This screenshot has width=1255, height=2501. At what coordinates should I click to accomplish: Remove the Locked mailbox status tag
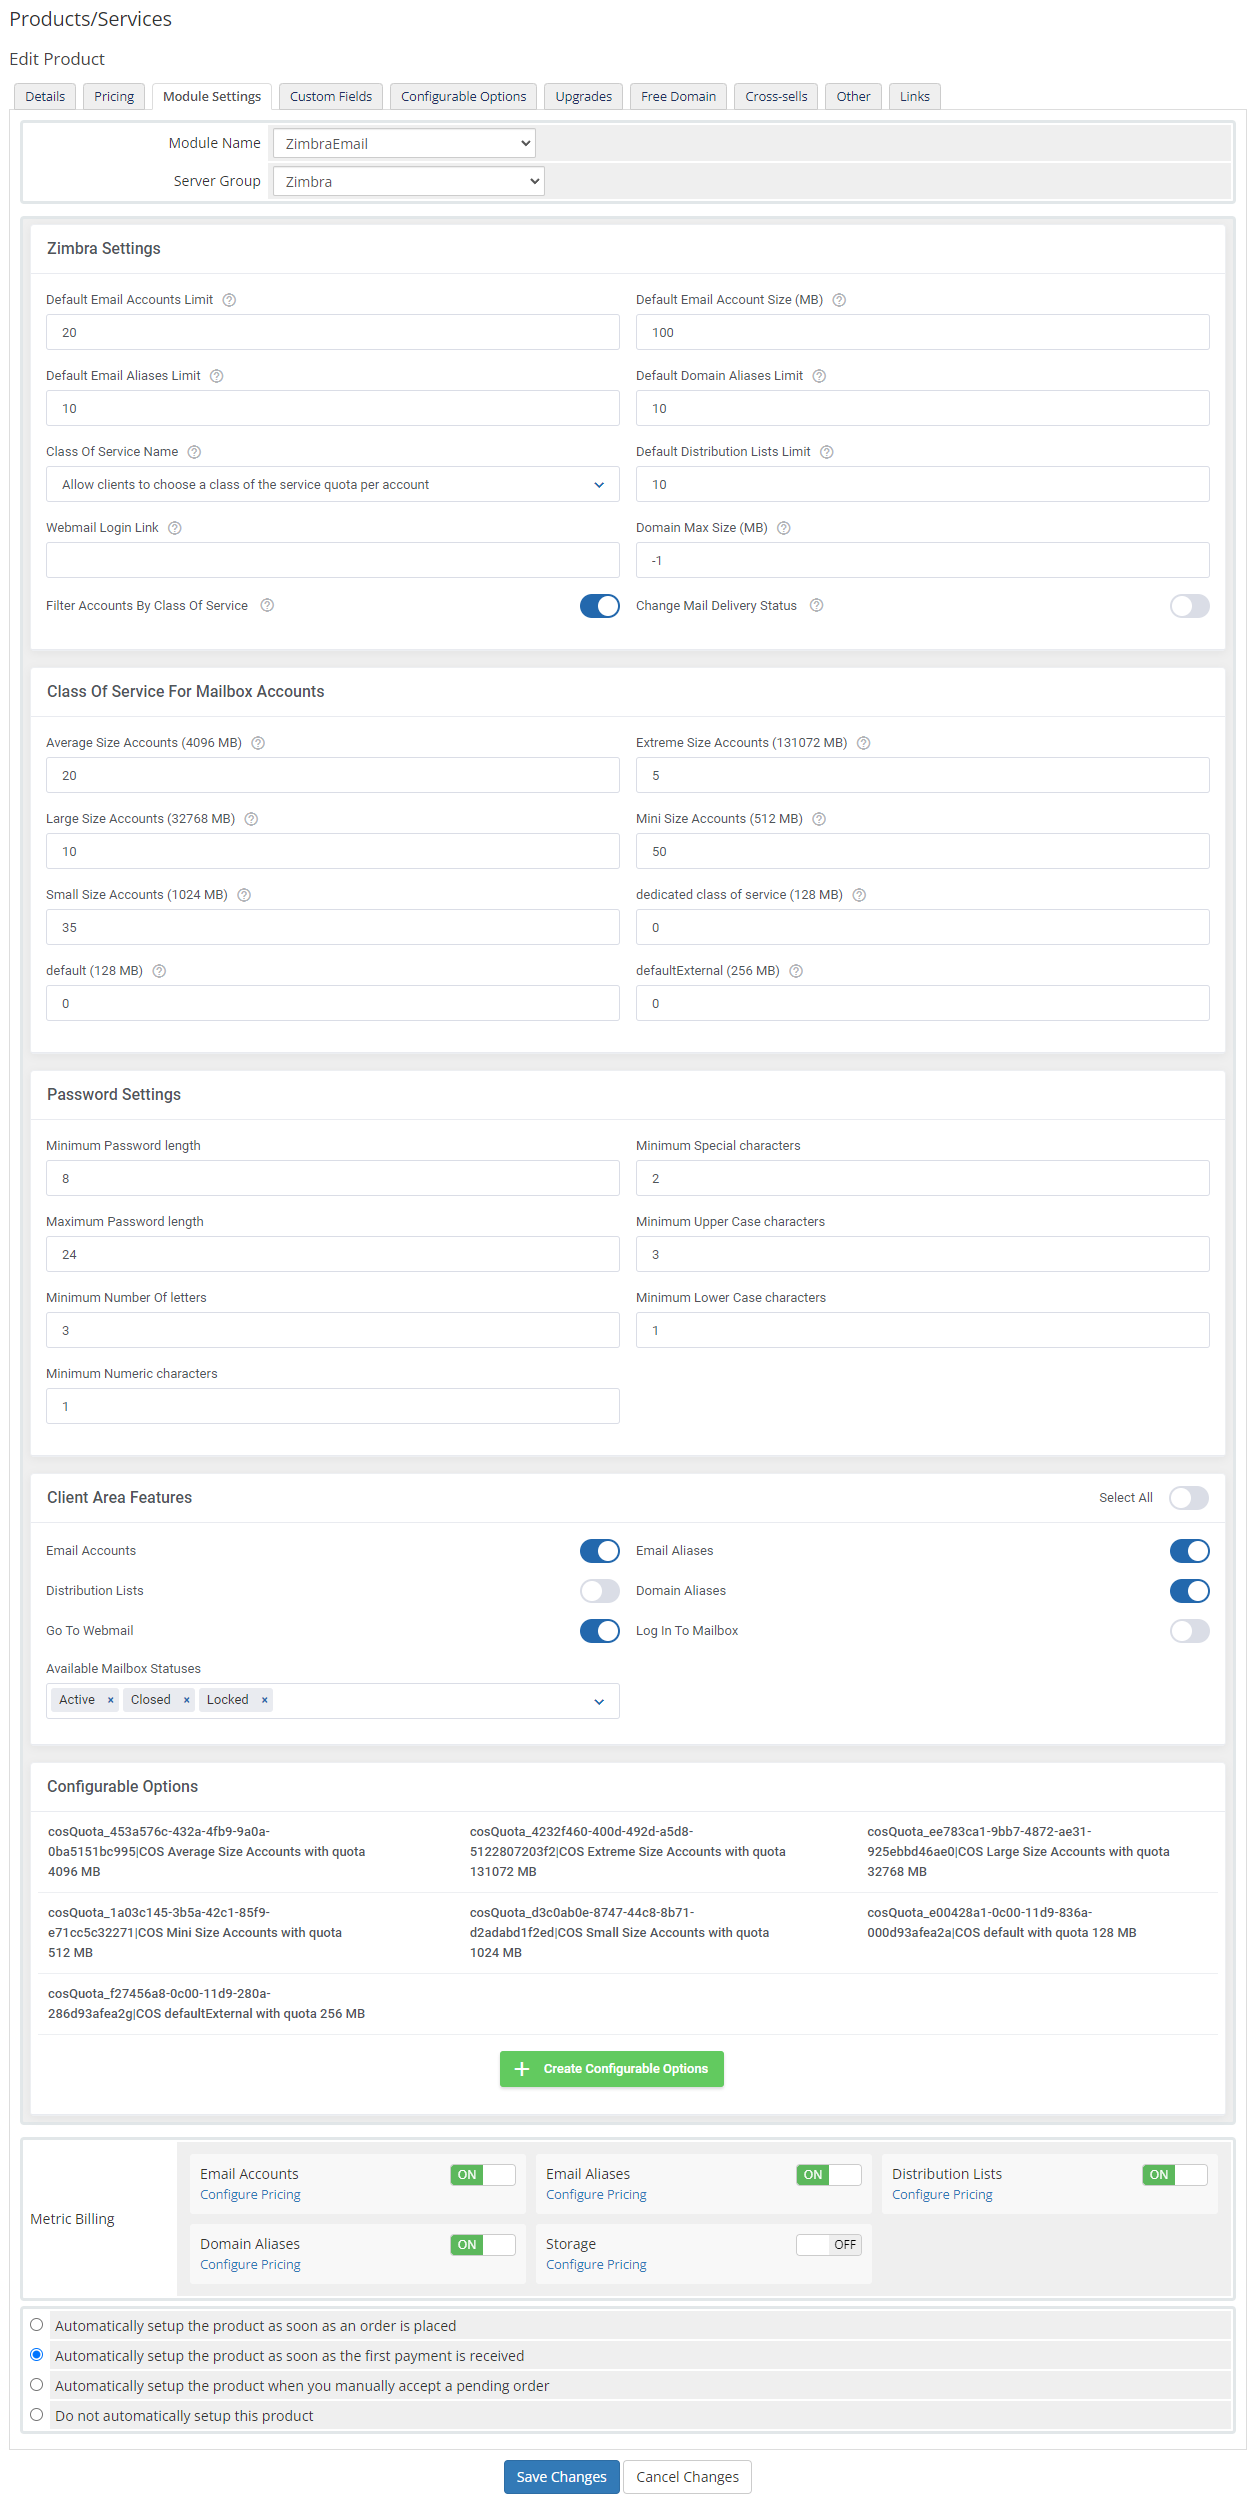coord(264,1700)
